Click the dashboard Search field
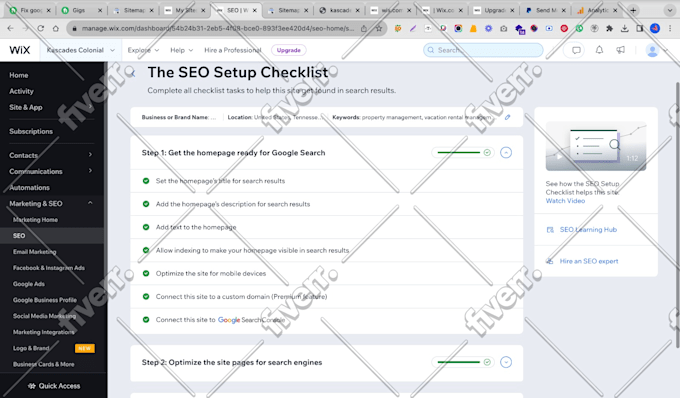The image size is (680, 398). click(483, 50)
